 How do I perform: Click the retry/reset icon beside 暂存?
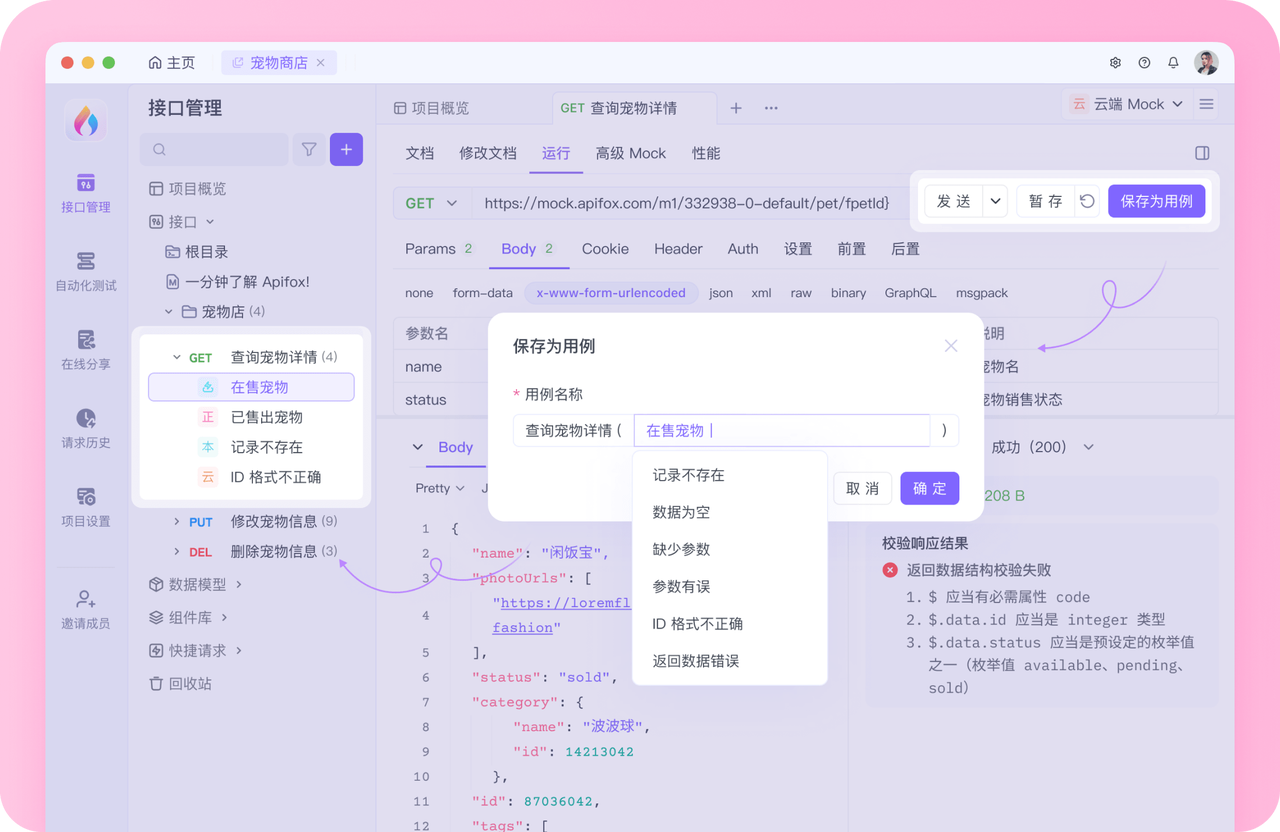1089,200
